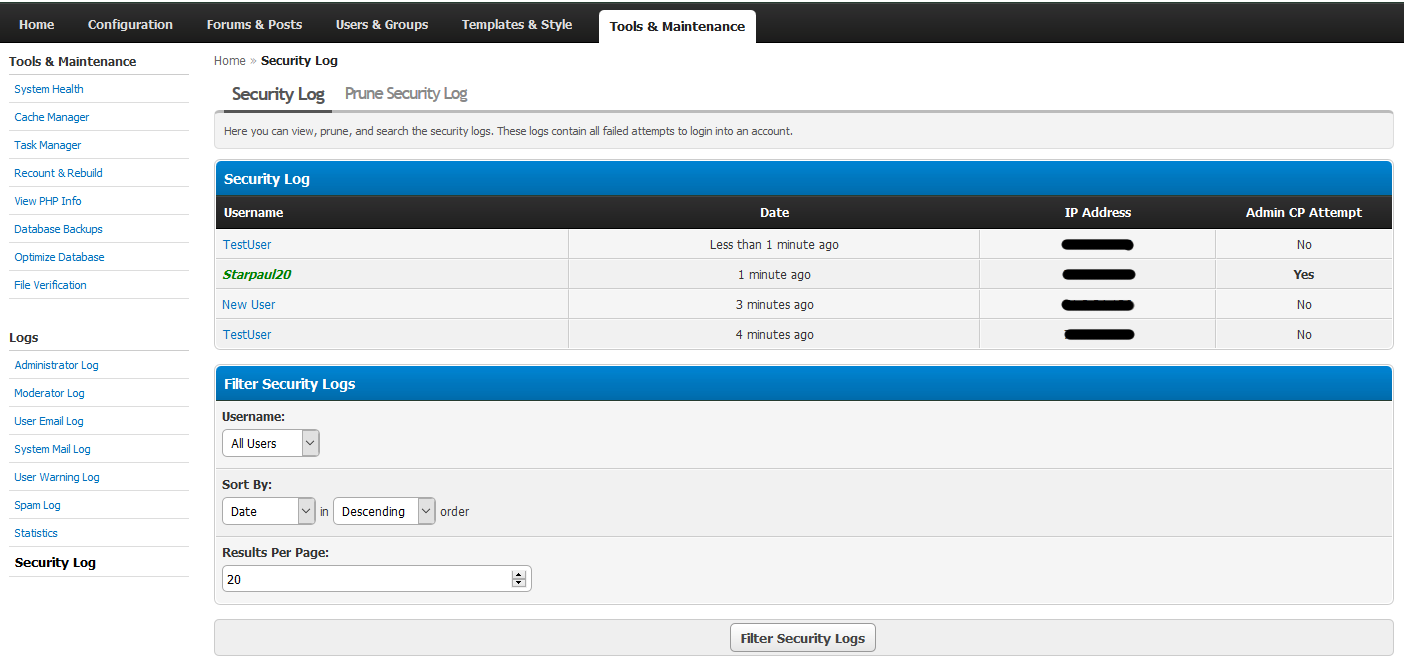Click the Results Per Page input field
Screen dimensions: 1404x663
(x=366, y=579)
